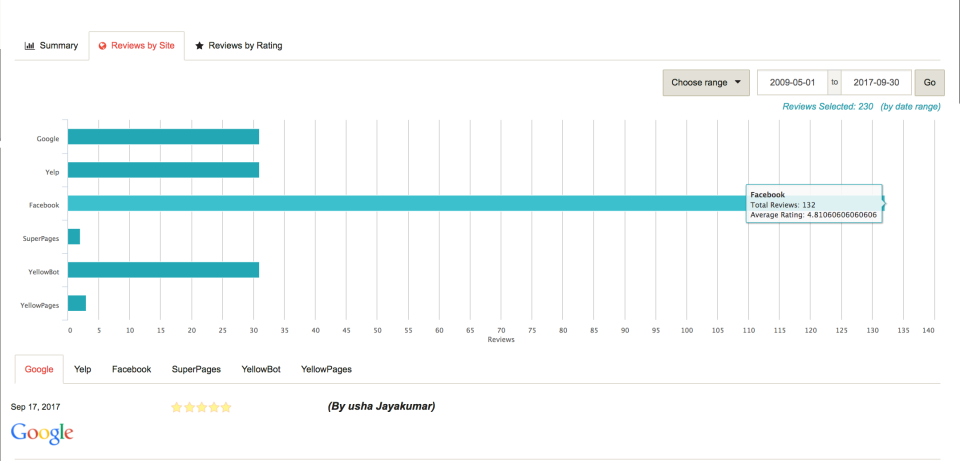Click the 'Reviews' x-axis title
The width and height of the screenshot is (960, 461).
point(501,340)
